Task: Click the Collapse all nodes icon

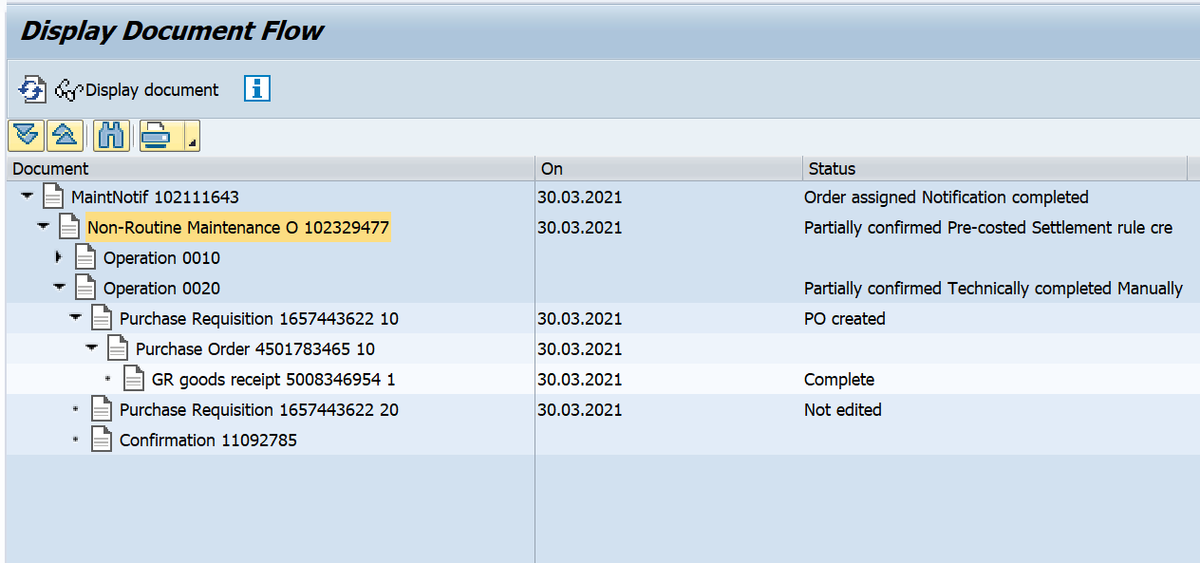Action: (63, 136)
